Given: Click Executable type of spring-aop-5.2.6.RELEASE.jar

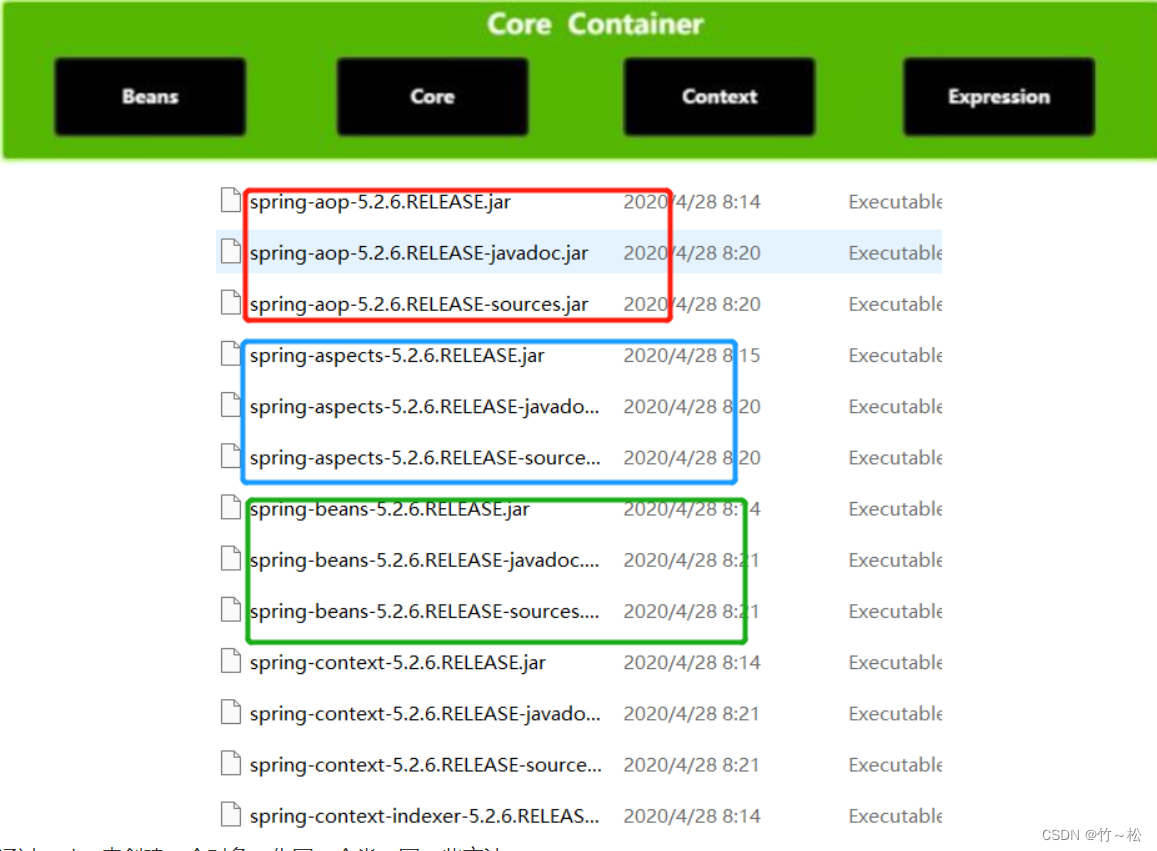Looking at the screenshot, I should [x=895, y=202].
